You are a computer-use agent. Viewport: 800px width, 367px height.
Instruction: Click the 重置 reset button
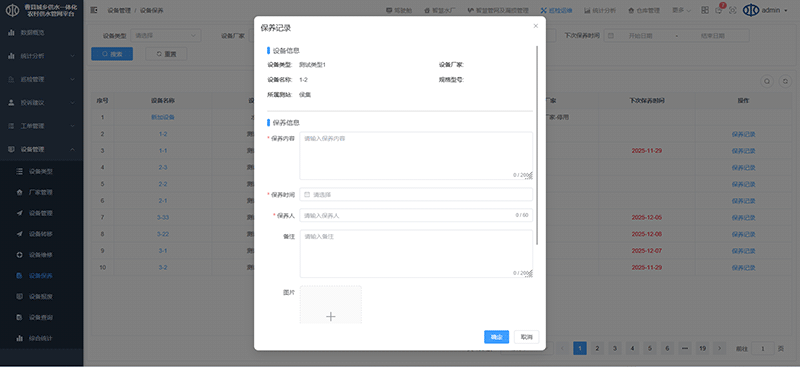166,54
